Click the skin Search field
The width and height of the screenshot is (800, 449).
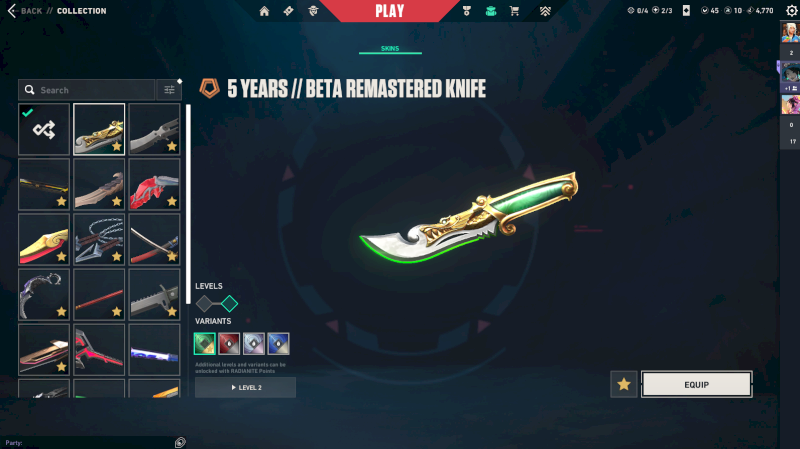pos(87,90)
